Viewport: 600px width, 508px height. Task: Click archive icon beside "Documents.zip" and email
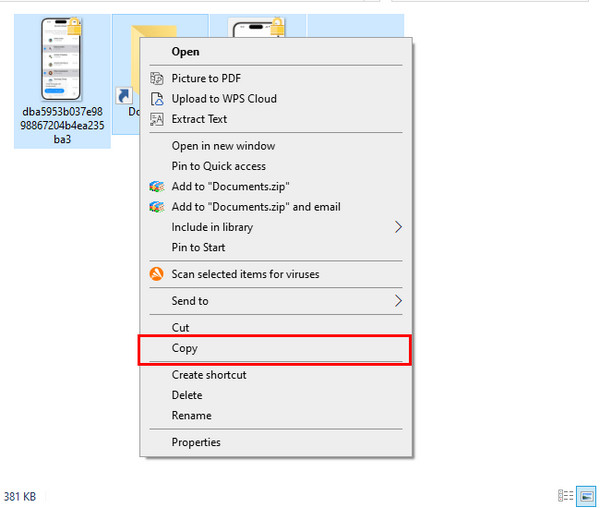(x=156, y=207)
